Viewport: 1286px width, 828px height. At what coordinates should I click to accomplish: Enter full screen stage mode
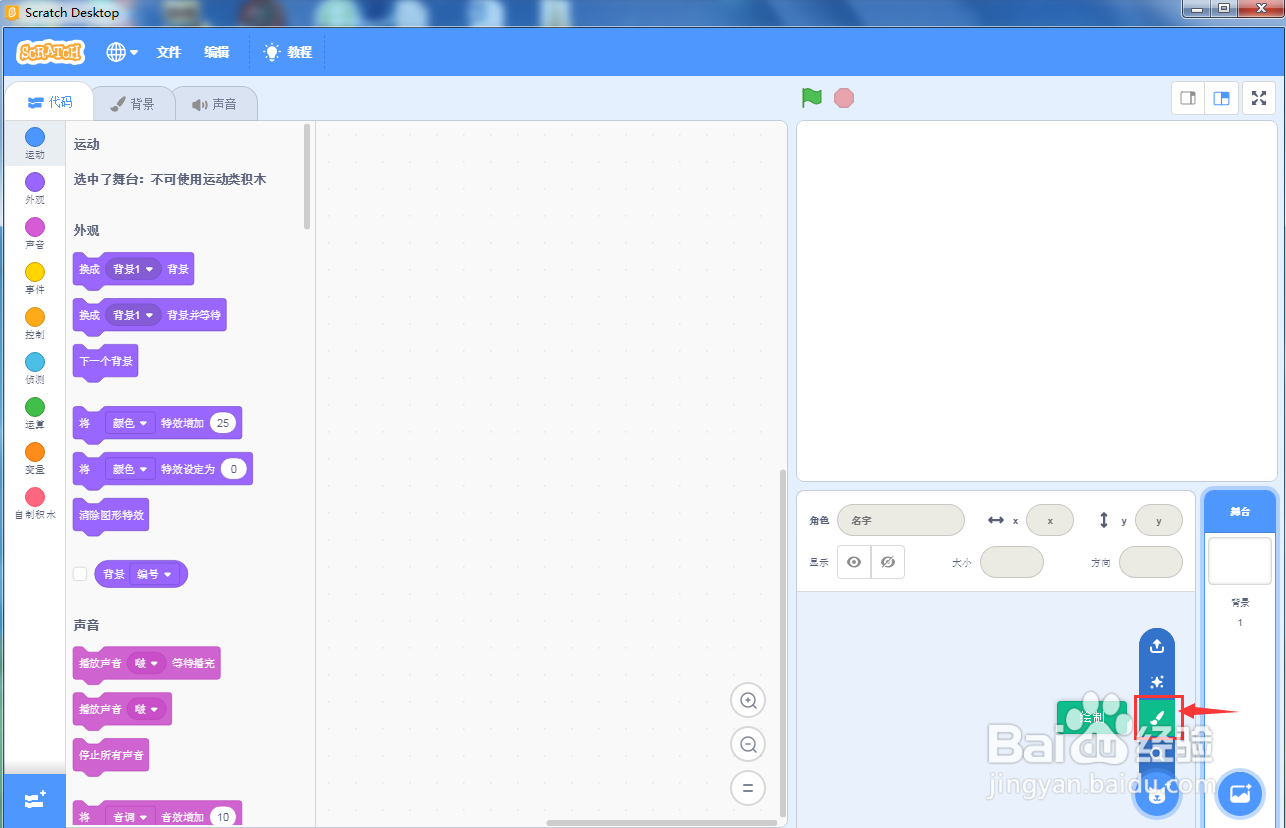pyautogui.click(x=1259, y=98)
